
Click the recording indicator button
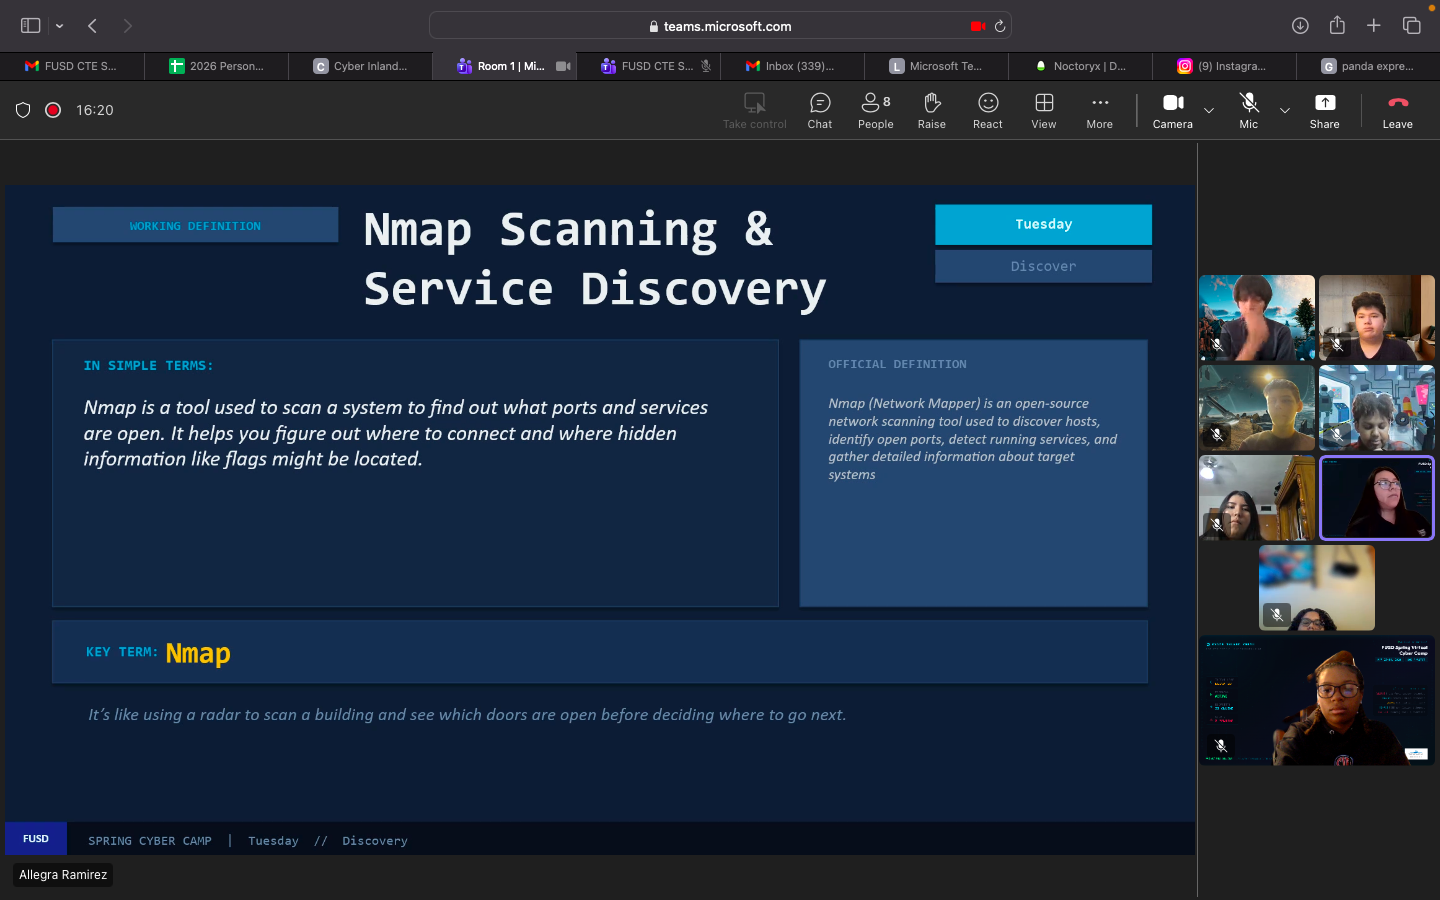click(x=54, y=110)
